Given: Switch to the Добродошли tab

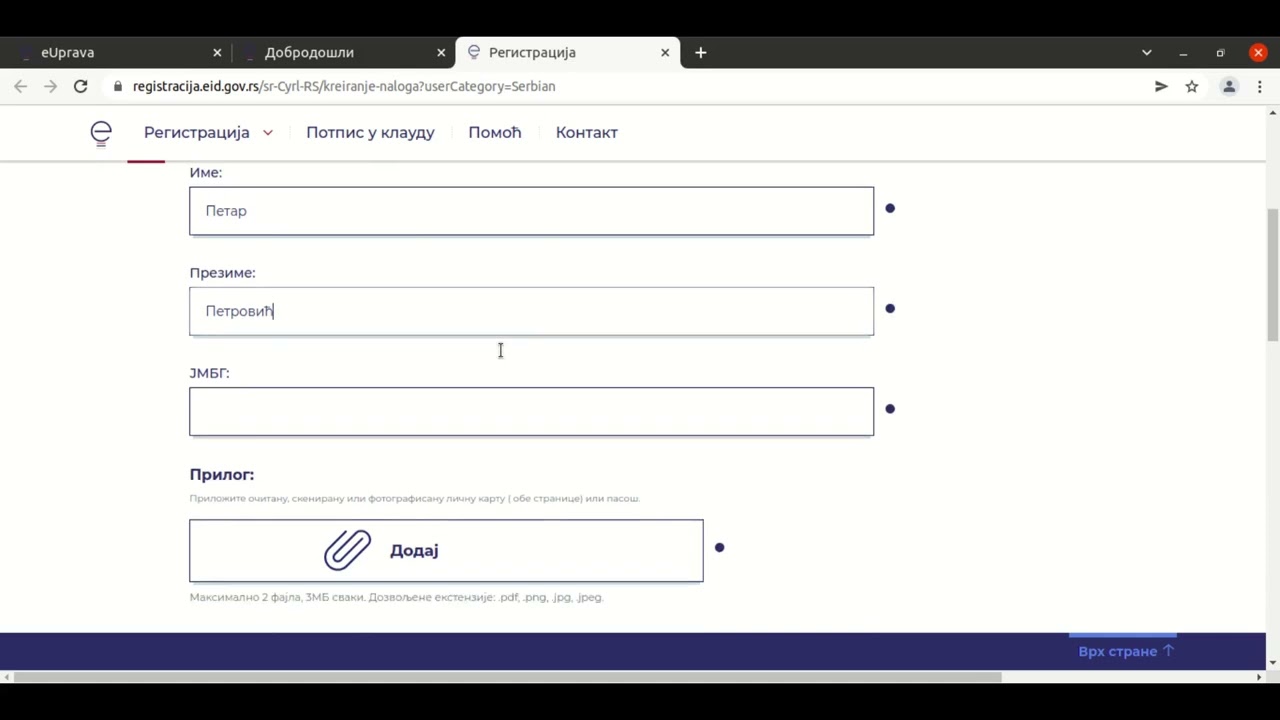Looking at the screenshot, I should 343,52.
